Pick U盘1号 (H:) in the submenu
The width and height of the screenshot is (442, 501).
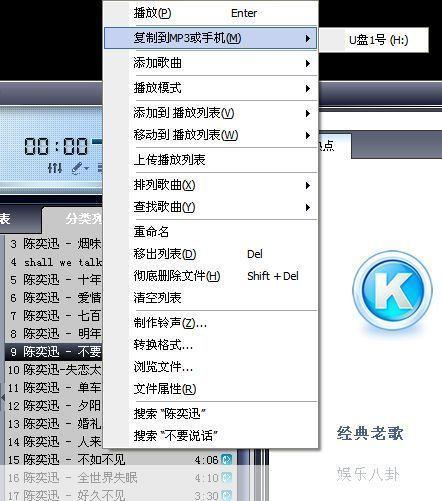tap(374, 40)
